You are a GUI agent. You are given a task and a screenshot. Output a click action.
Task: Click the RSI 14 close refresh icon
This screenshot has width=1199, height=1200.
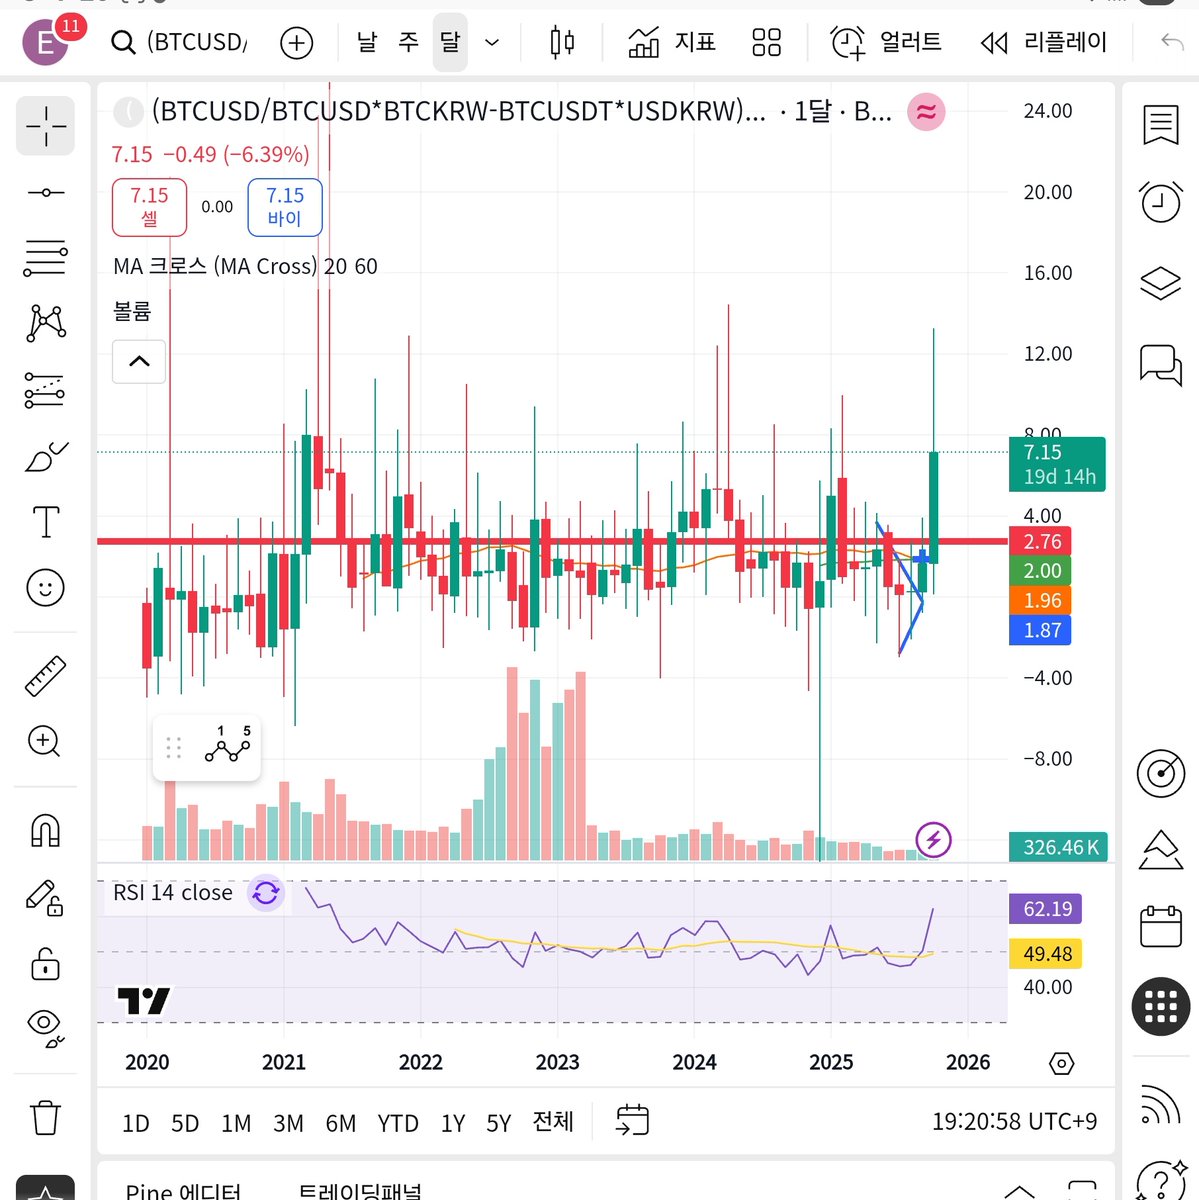[266, 892]
